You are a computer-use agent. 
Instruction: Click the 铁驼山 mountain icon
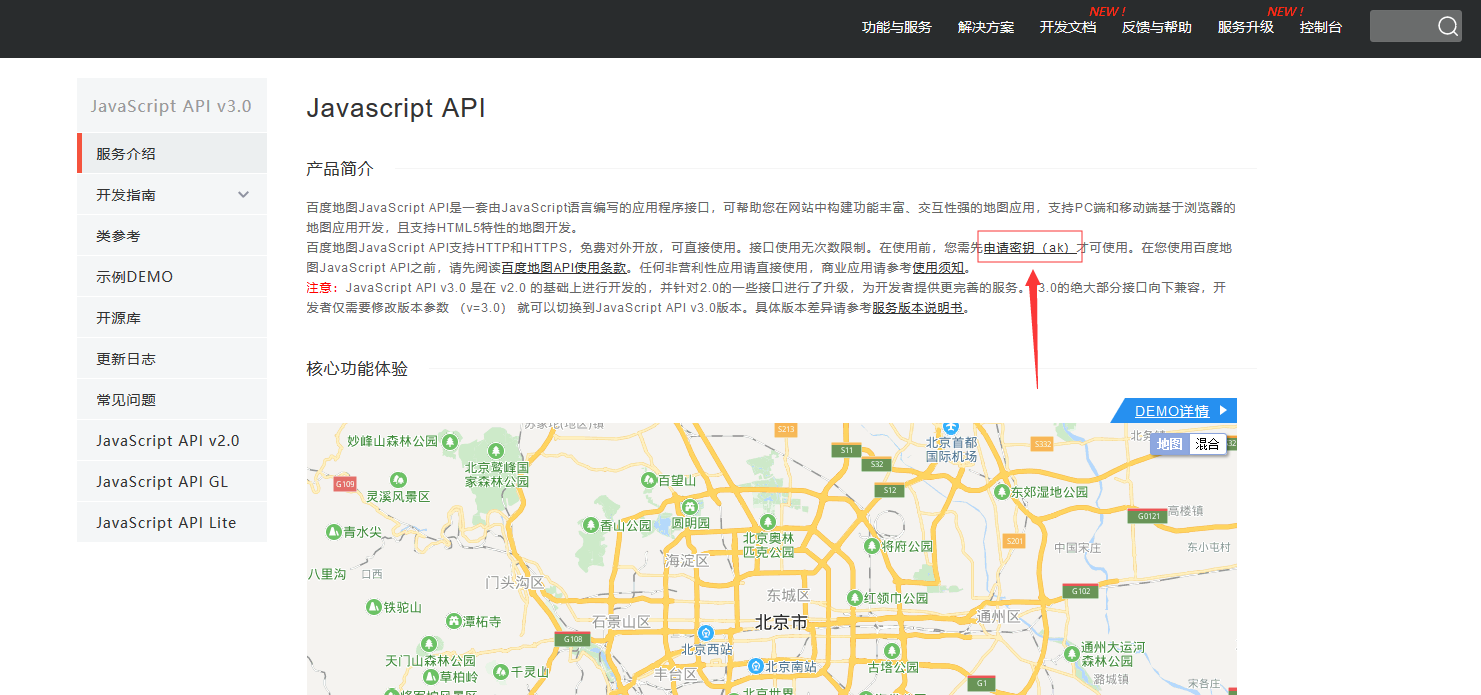click(x=374, y=607)
